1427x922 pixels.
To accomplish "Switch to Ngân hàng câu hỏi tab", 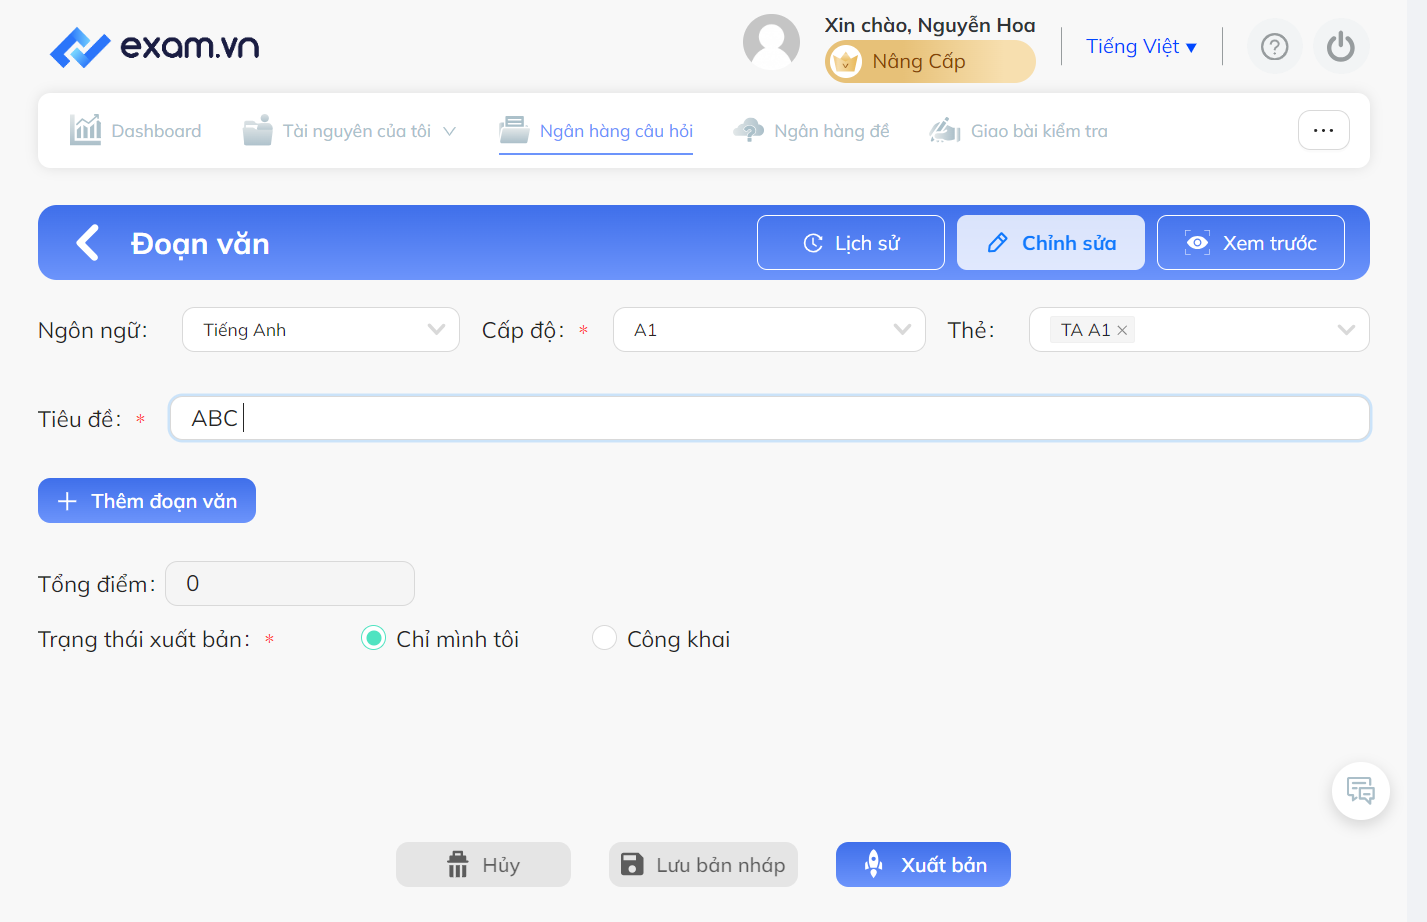I will click(x=596, y=131).
